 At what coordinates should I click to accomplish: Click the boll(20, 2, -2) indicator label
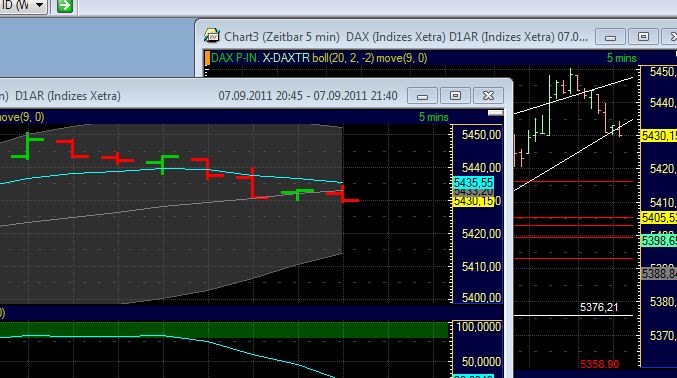343,58
